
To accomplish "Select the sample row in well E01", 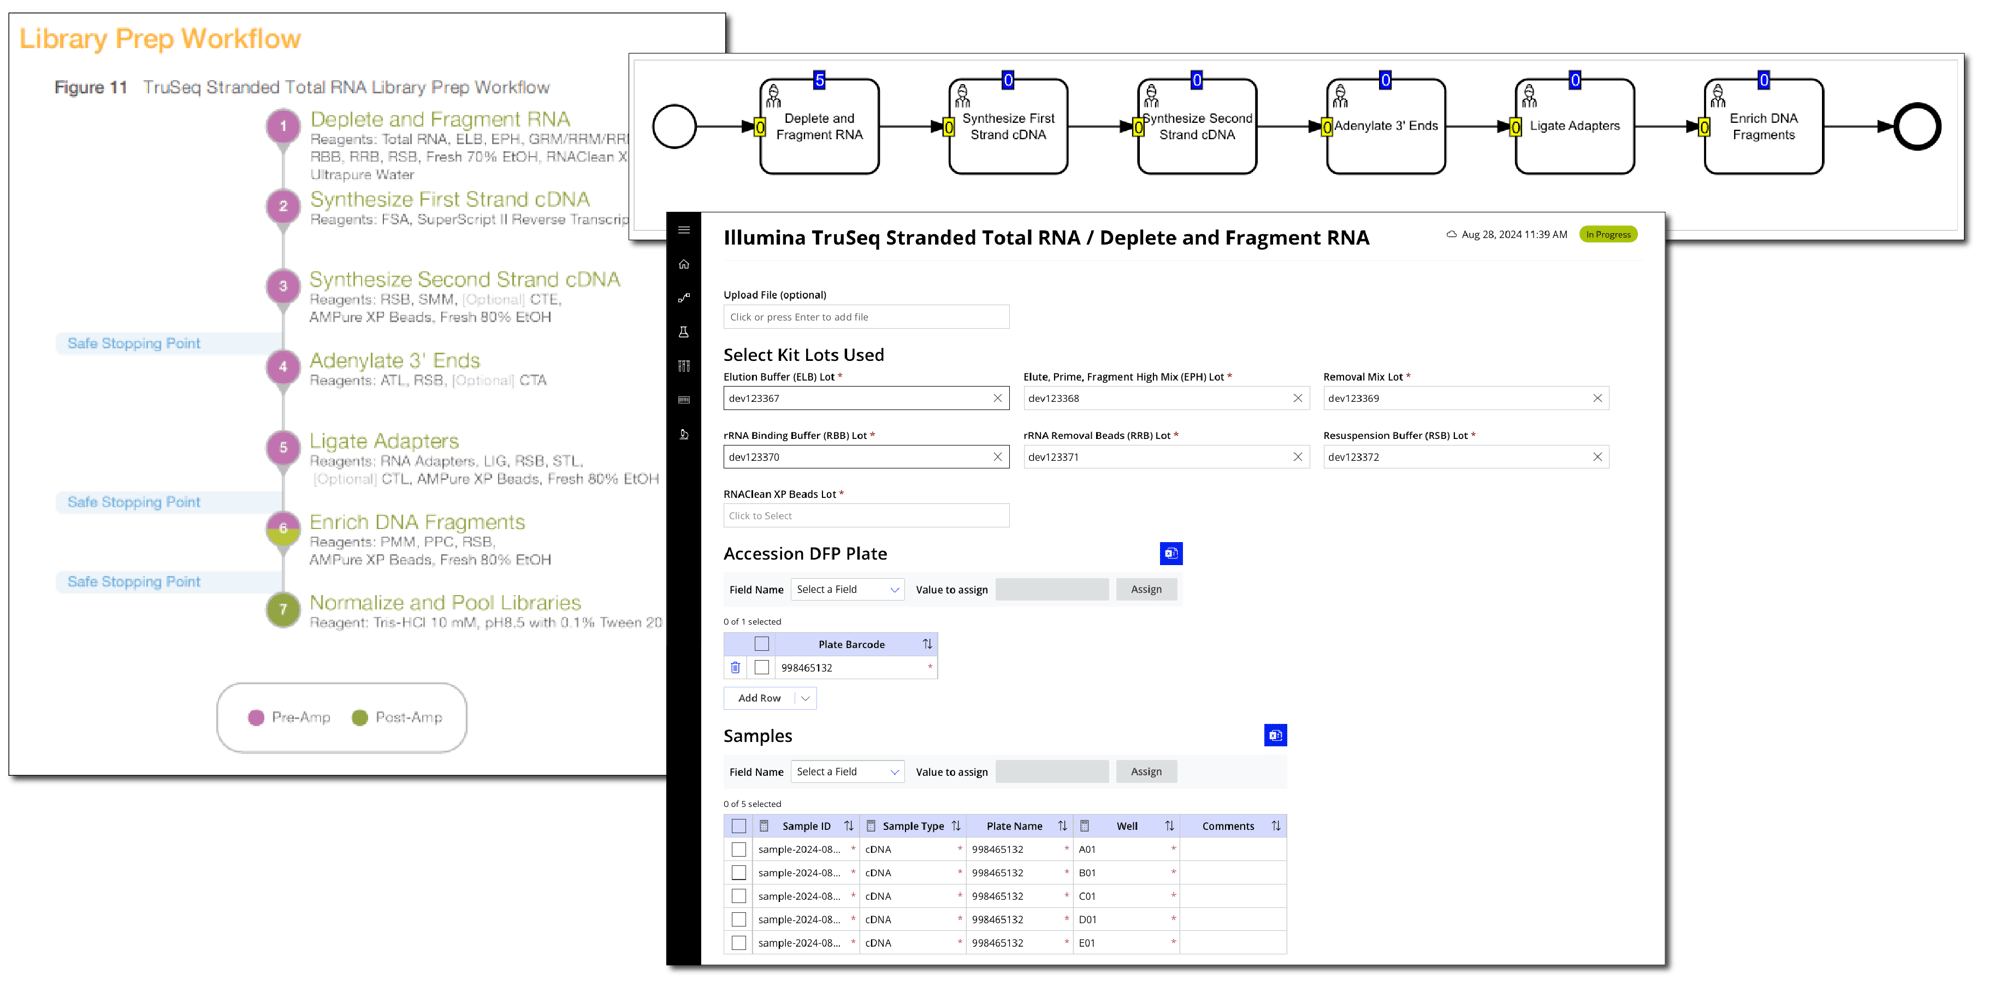I will (x=739, y=943).
